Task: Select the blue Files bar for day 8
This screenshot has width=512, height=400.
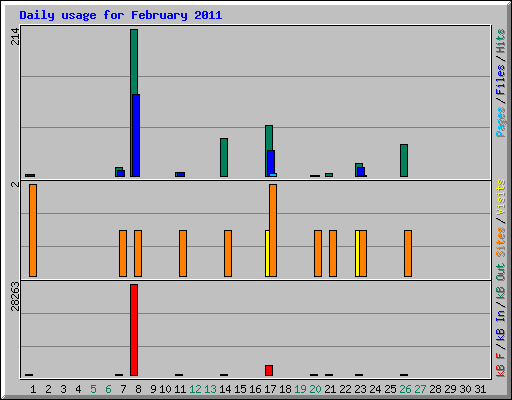Action: pos(136,135)
